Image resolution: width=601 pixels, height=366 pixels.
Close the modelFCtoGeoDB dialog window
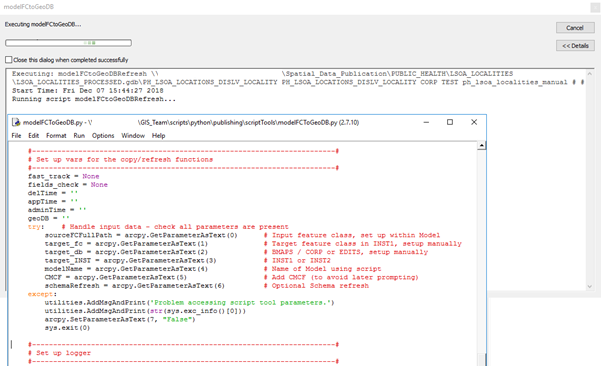[595, 7]
